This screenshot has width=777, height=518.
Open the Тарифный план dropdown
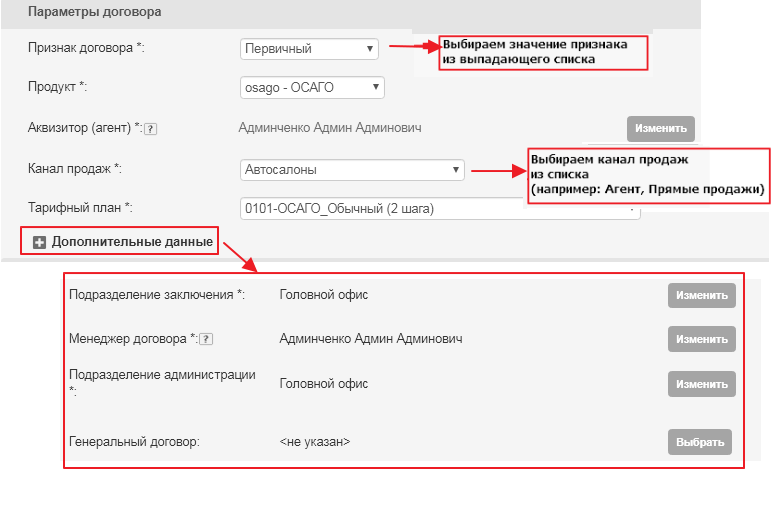click(440, 208)
